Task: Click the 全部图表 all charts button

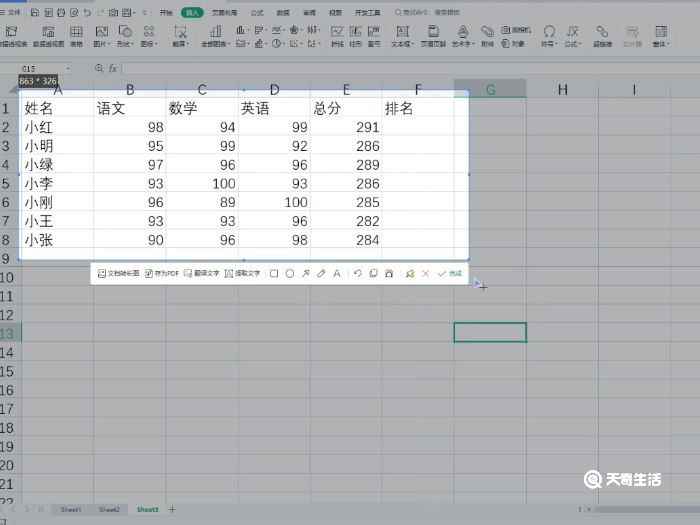Action: [x=215, y=36]
